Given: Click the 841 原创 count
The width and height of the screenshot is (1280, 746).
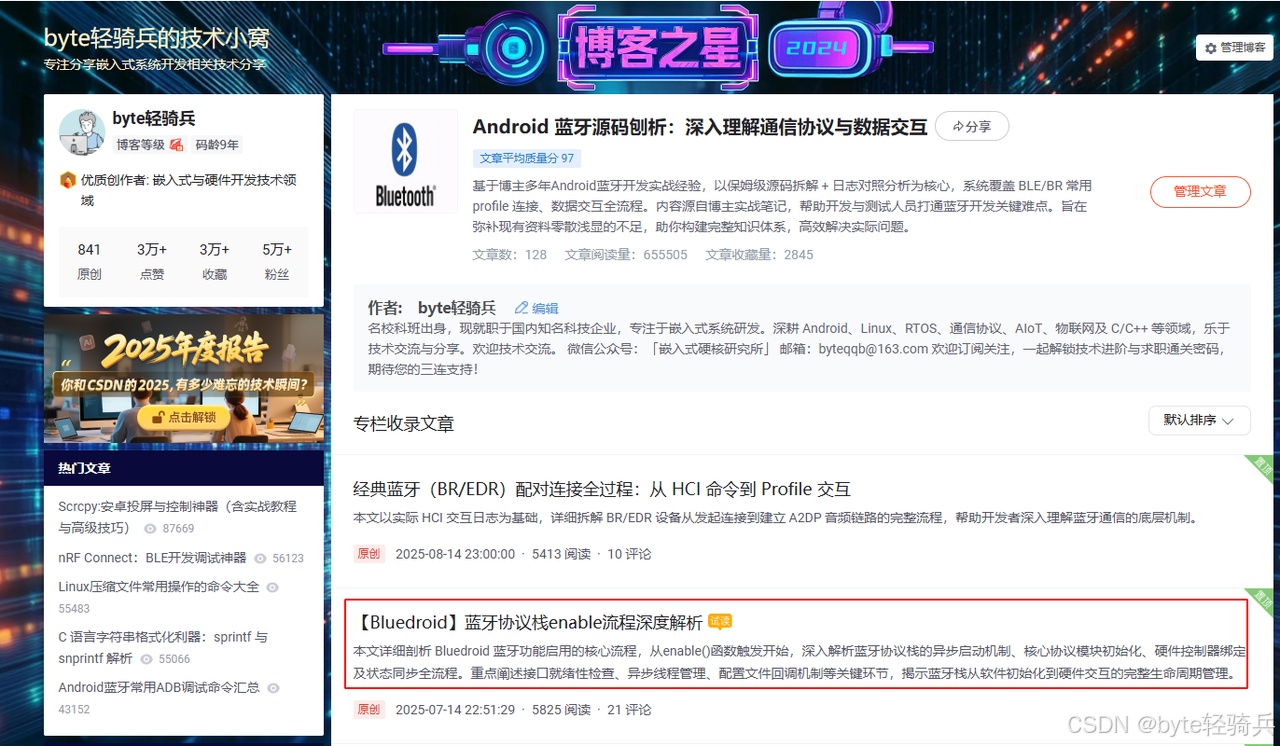Looking at the screenshot, I should click(x=89, y=261).
